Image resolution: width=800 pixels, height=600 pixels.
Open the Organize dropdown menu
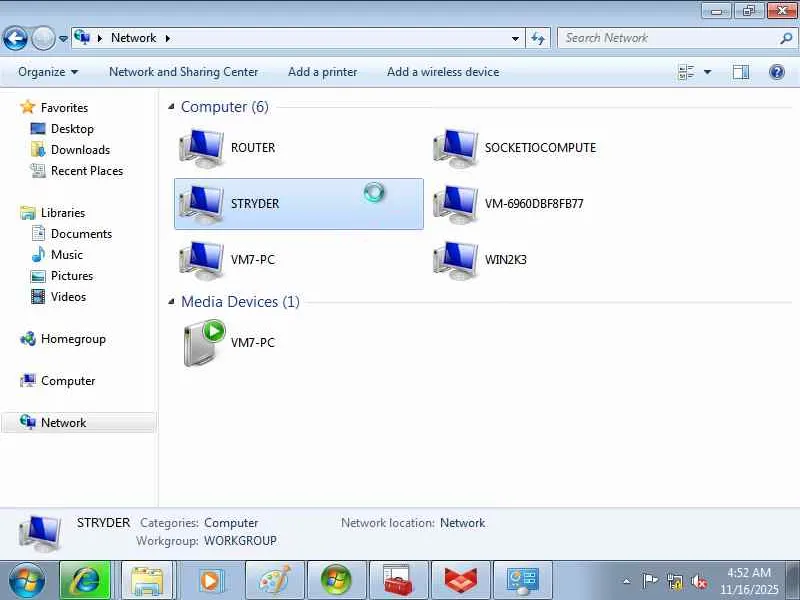pyautogui.click(x=48, y=72)
